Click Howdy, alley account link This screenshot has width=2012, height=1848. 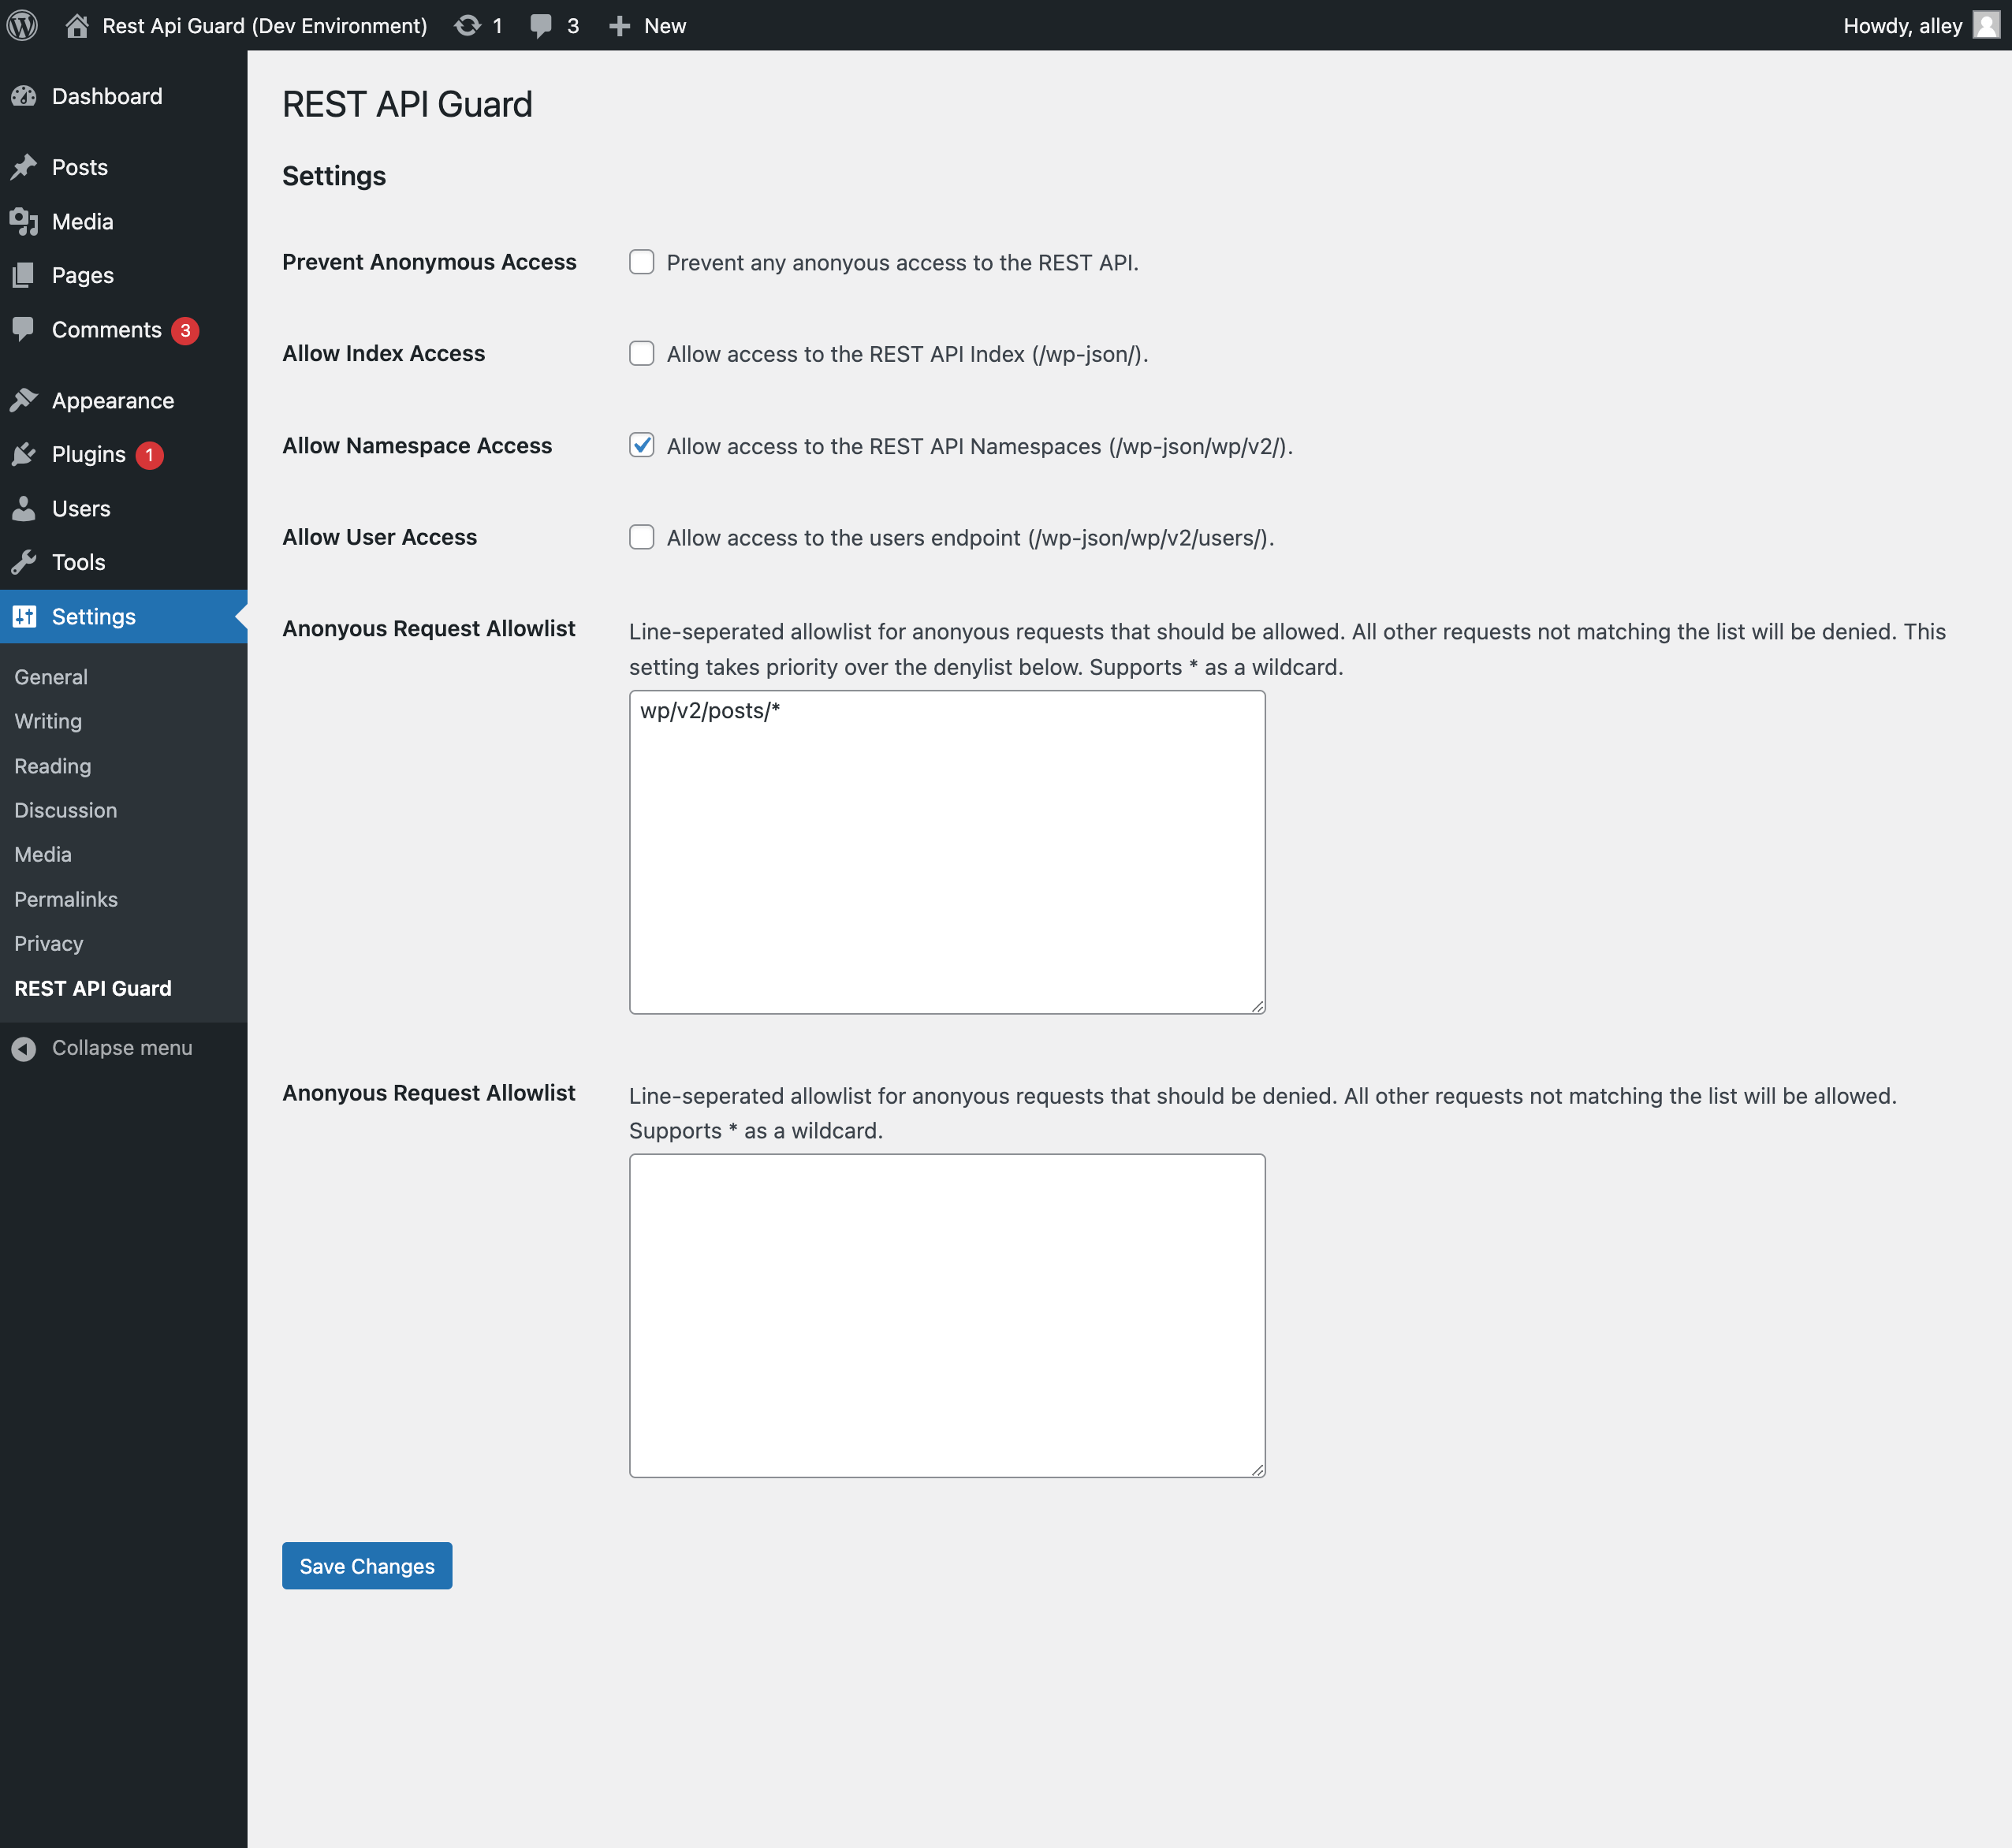tap(1902, 26)
